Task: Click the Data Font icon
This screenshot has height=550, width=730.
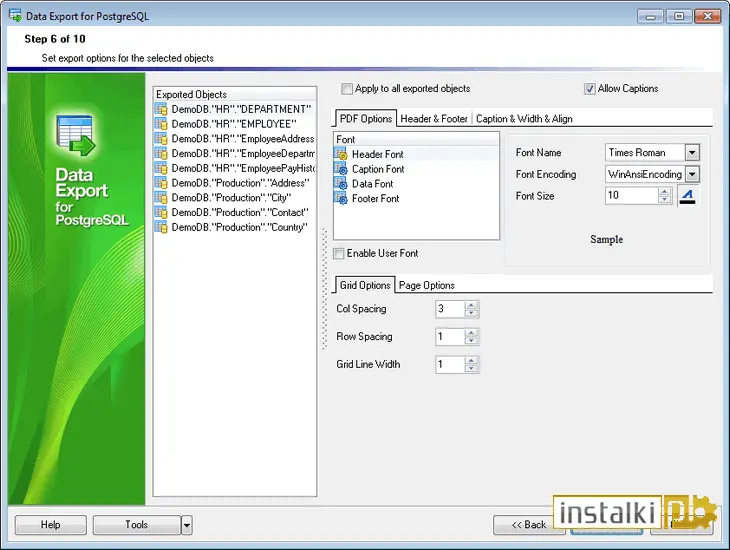Action: (x=341, y=184)
